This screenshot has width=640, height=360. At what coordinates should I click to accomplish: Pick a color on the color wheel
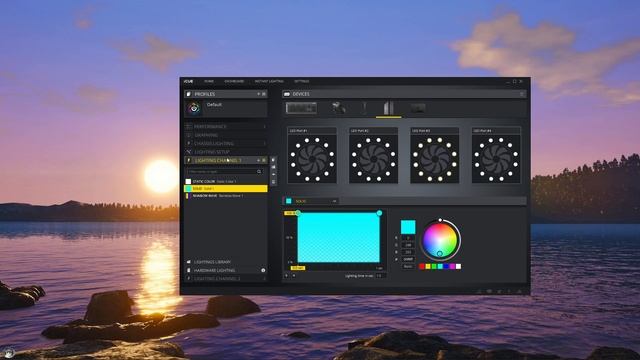[x=440, y=240]
